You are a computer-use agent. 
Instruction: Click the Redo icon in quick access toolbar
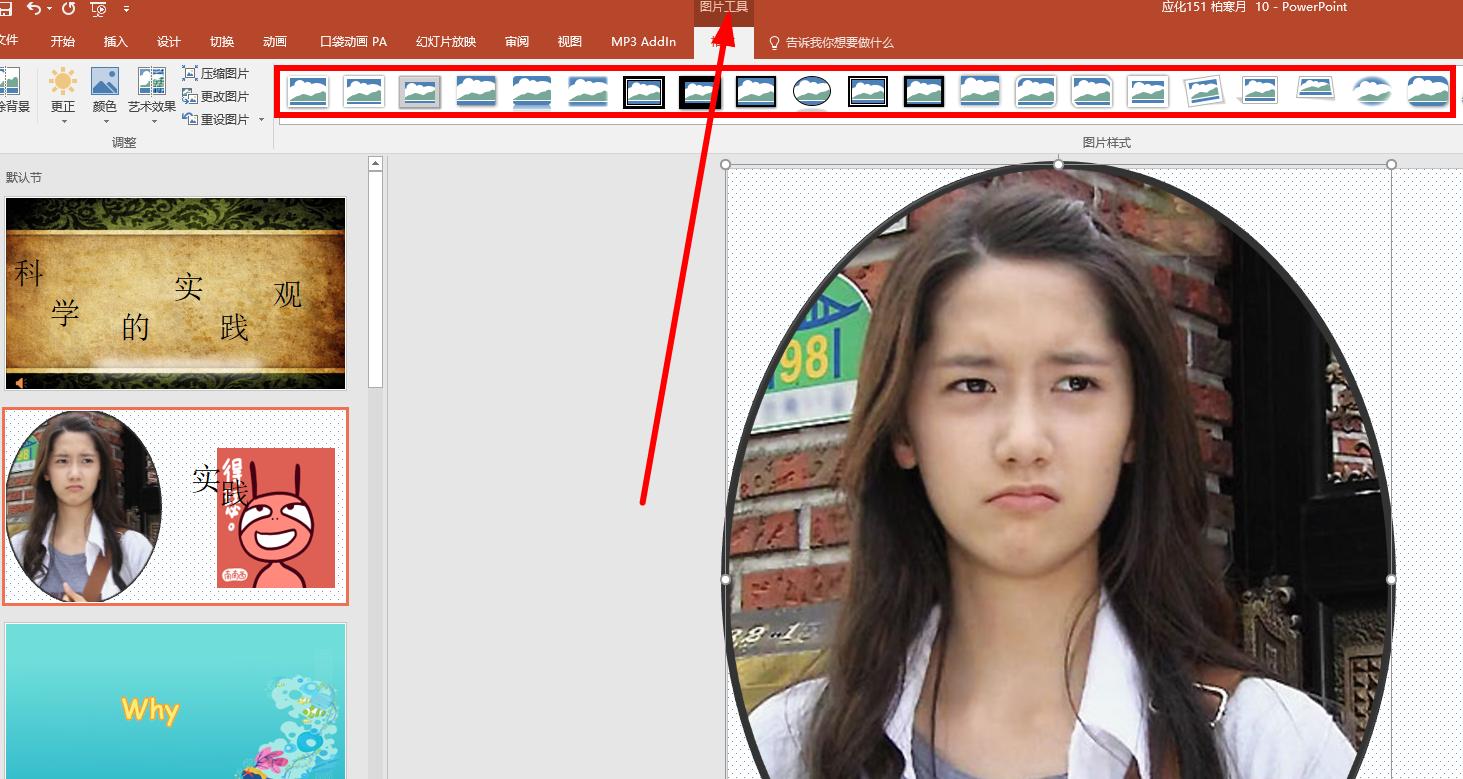68,9
